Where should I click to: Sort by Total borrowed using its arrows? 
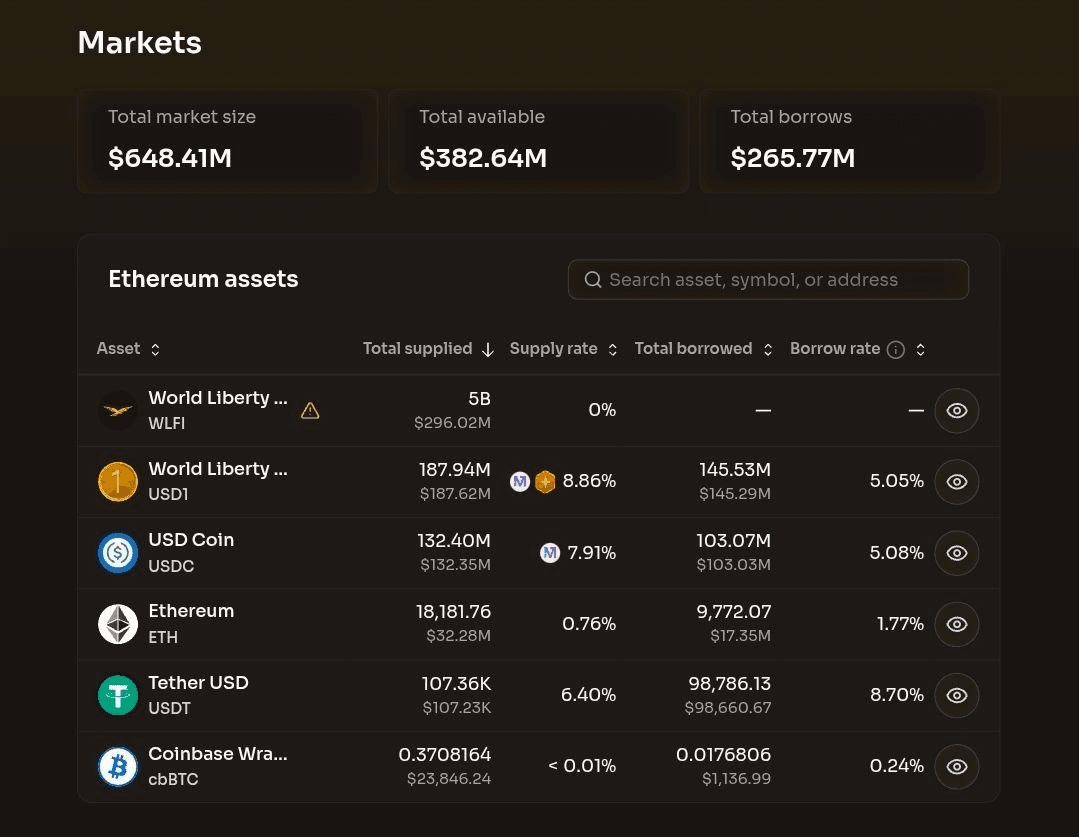coord(768,350)
